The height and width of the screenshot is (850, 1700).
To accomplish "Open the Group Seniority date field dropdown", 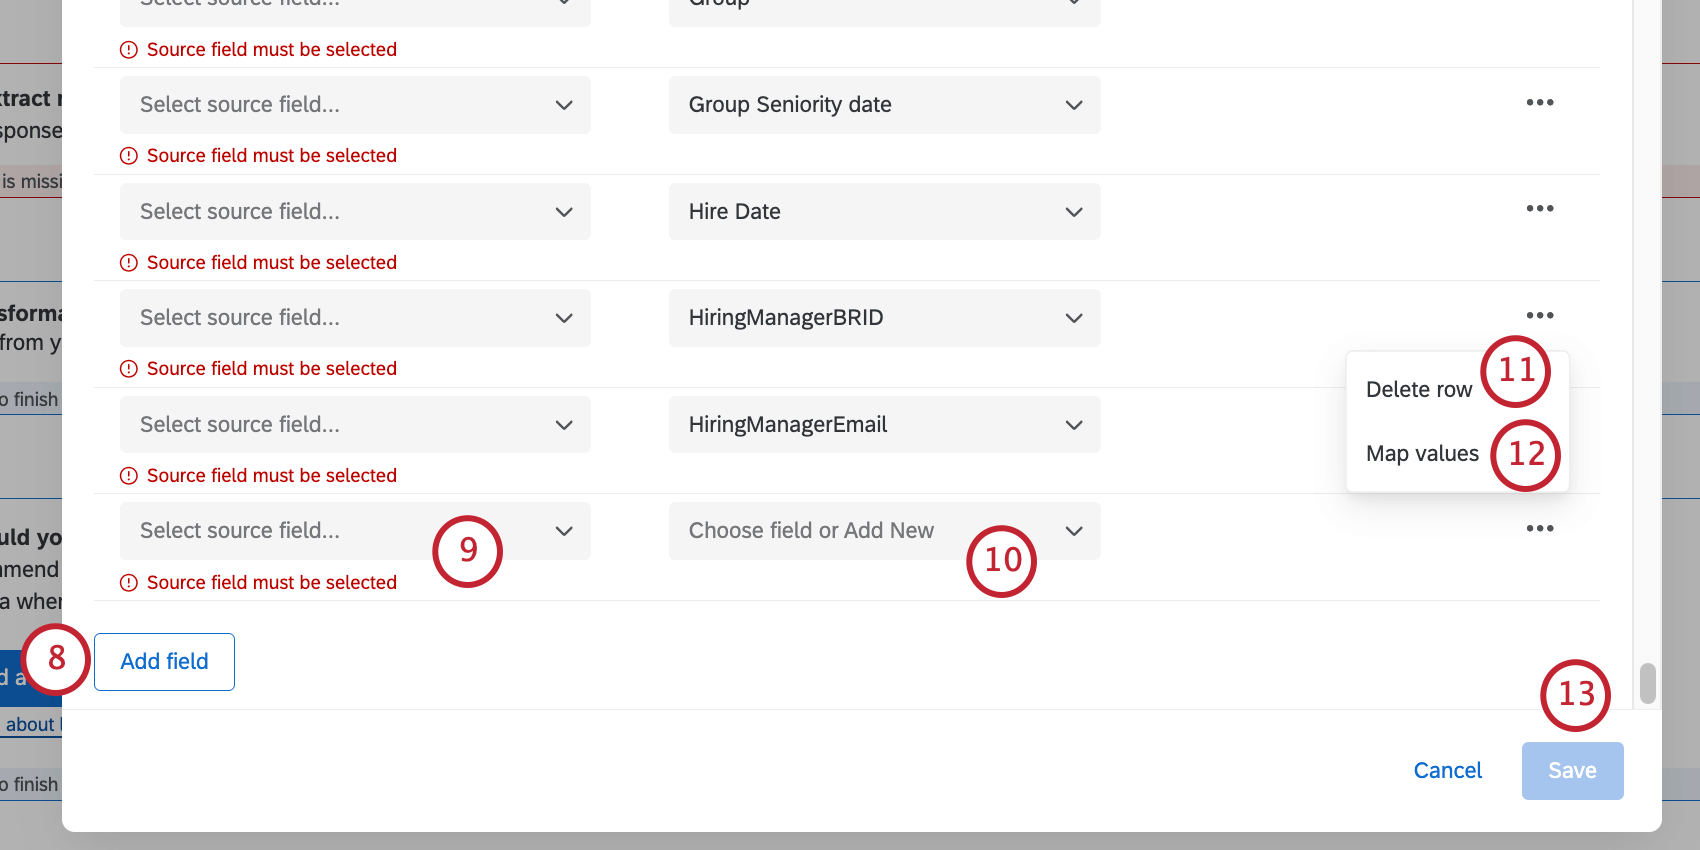I will click(x=884, y=104).
